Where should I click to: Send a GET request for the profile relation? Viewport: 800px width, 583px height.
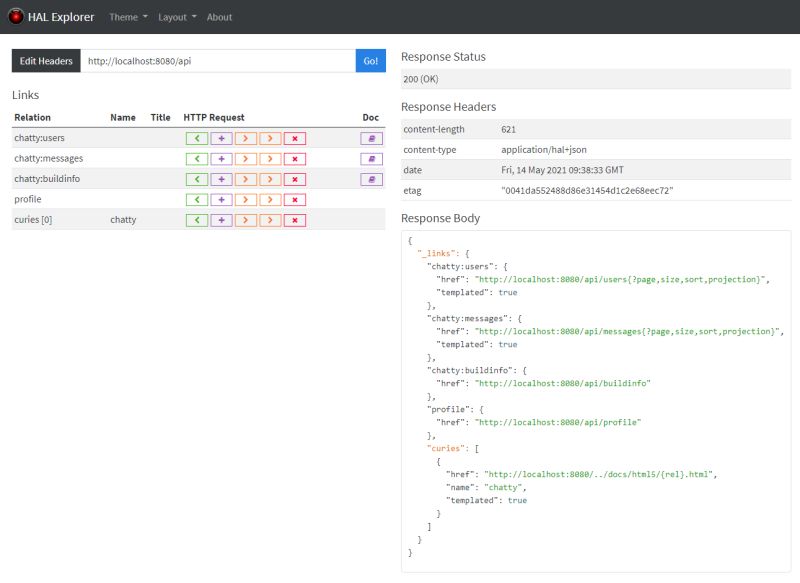coord(197,199)
